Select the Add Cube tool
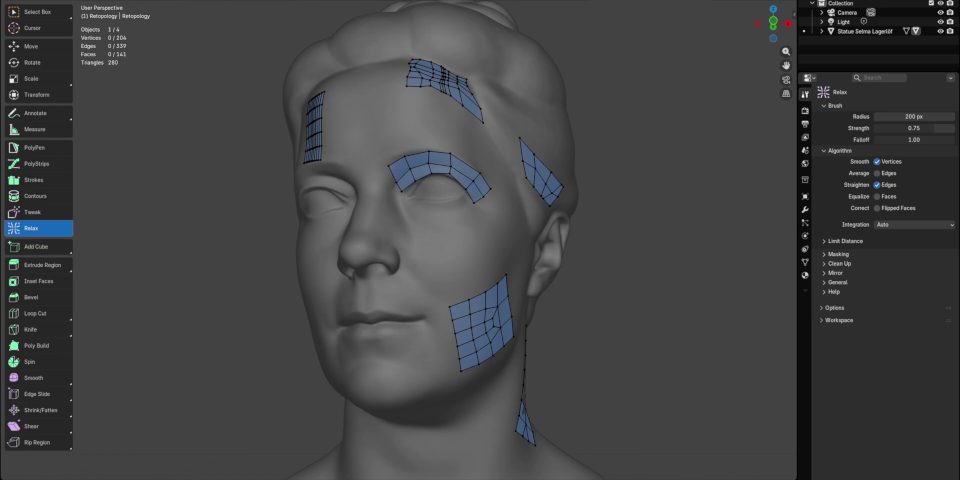 (36, 246)
